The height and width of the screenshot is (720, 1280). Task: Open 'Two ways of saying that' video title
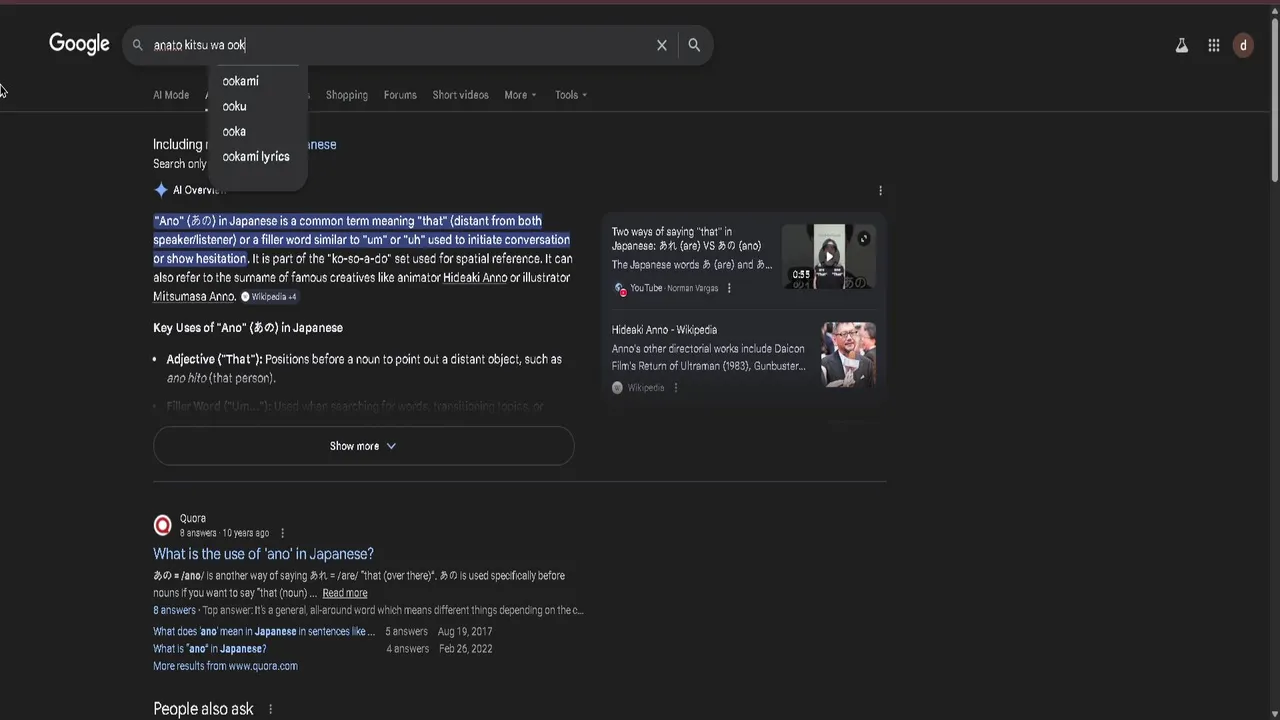(x=686, y=239)
